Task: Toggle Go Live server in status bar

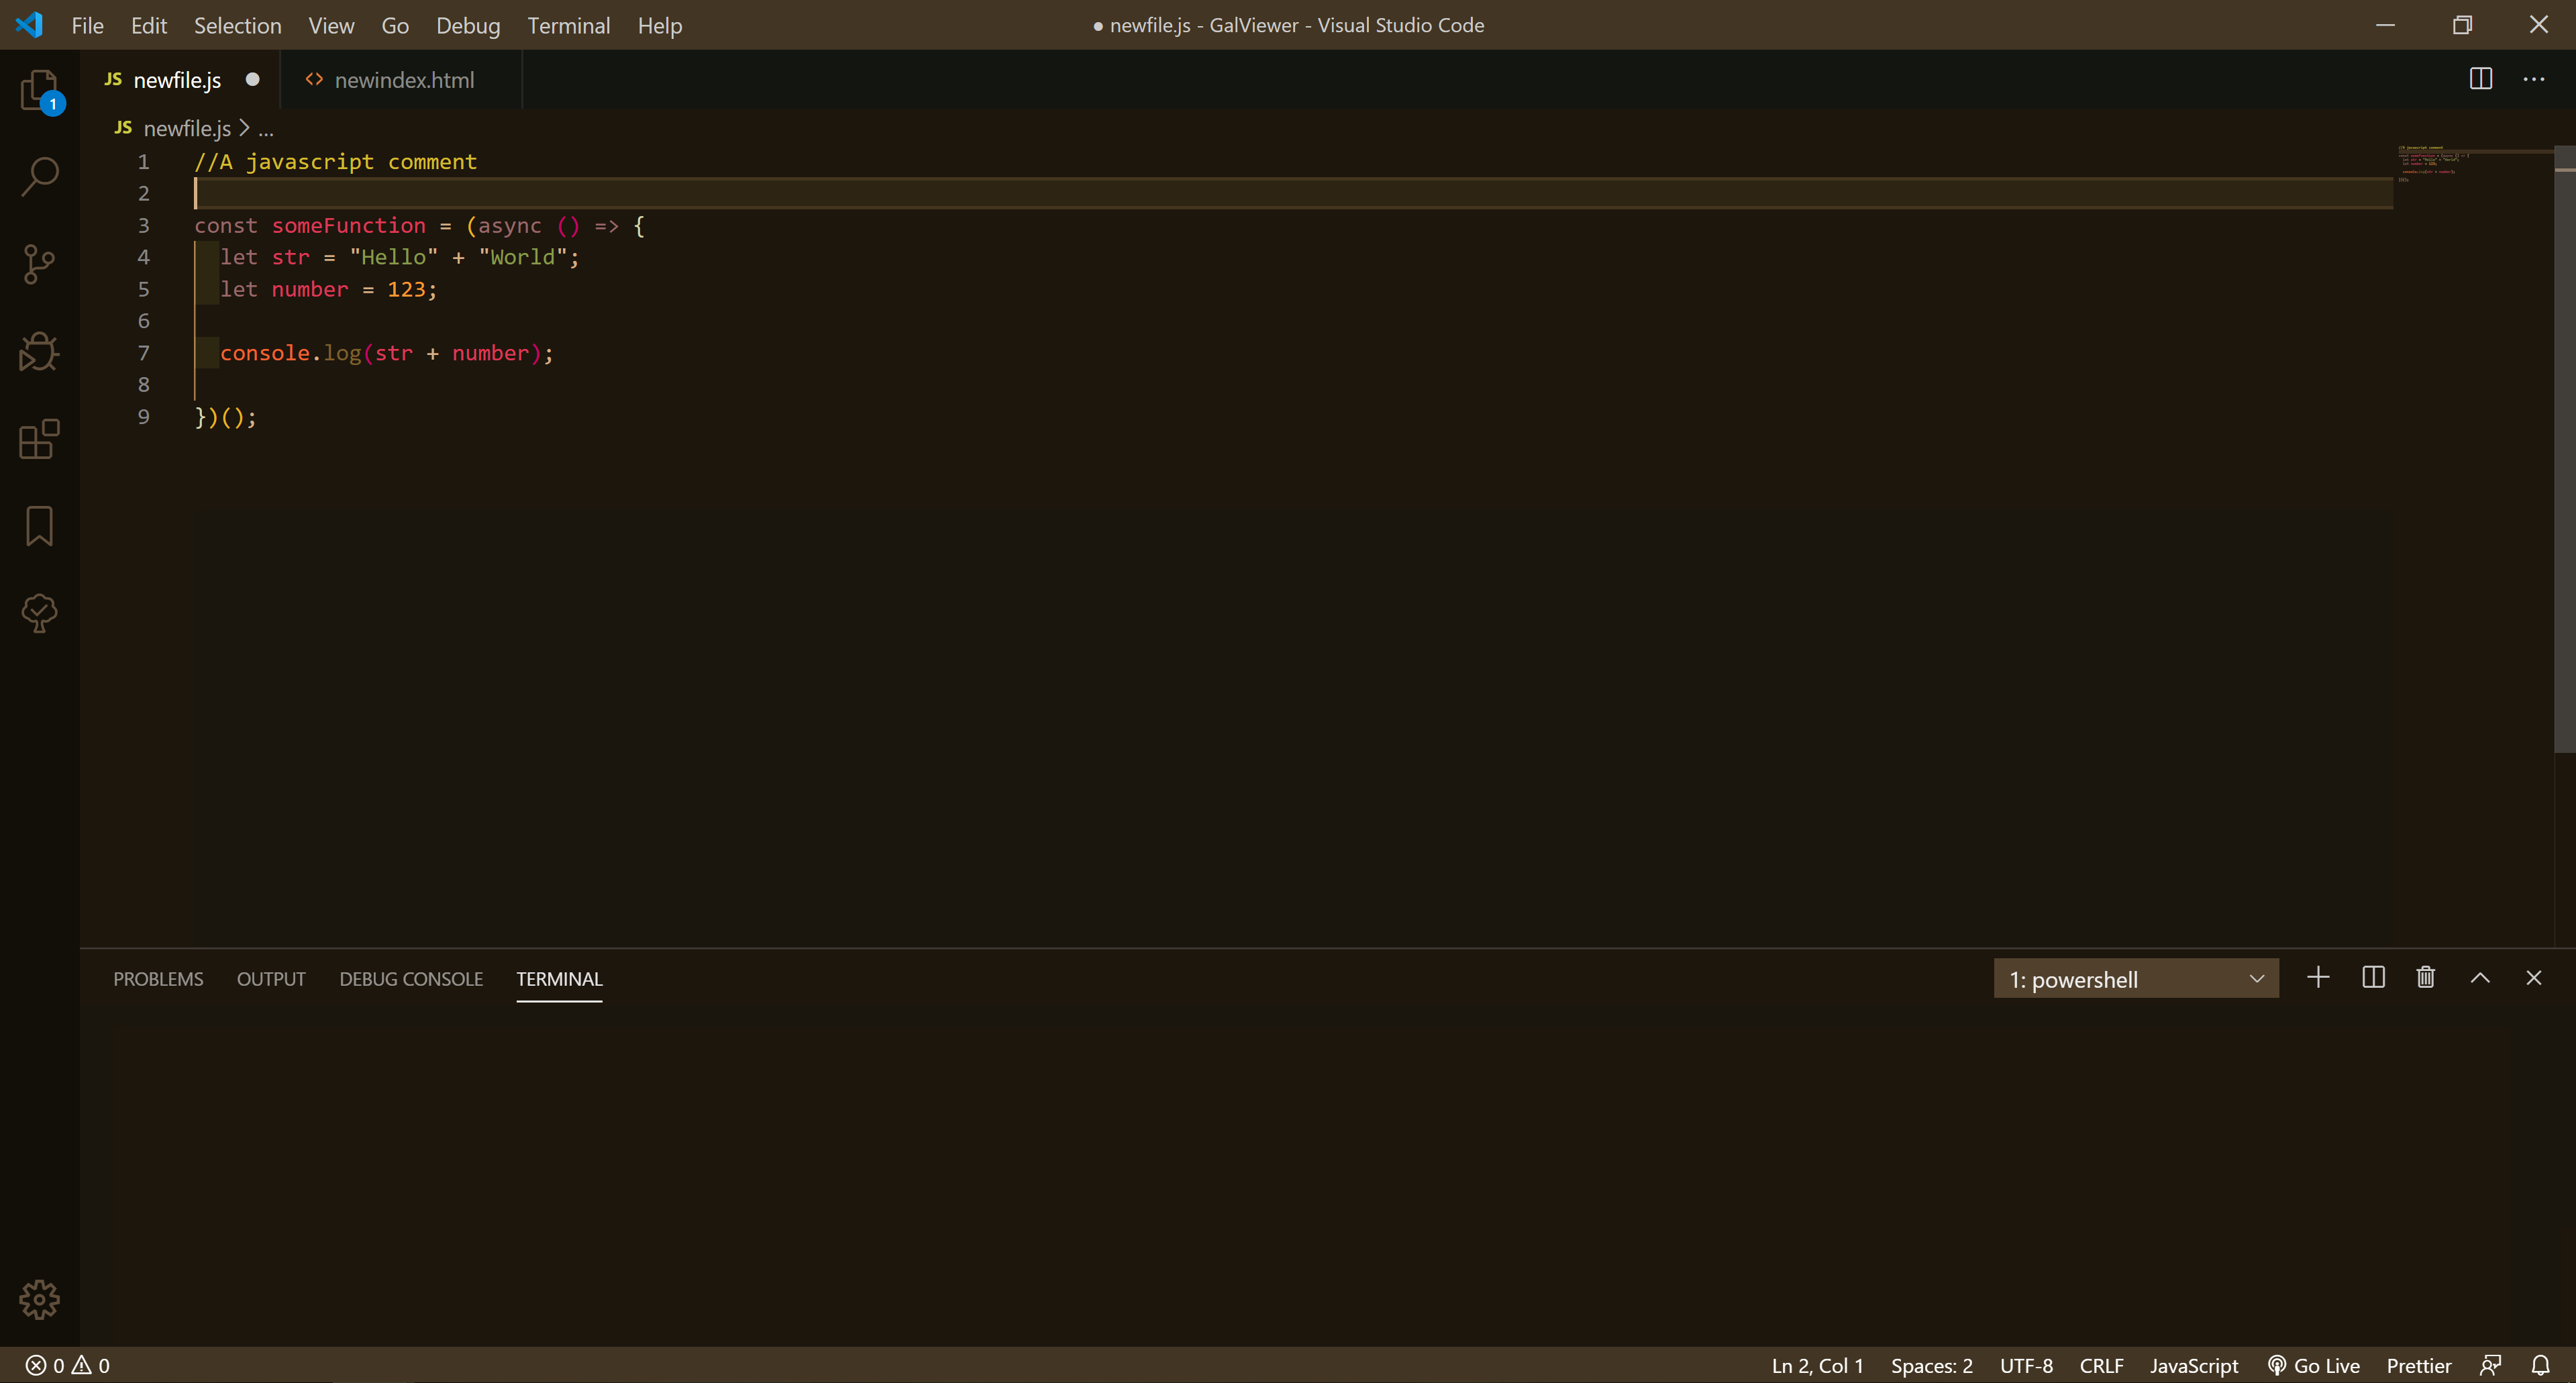Action: tap(2314, 1365)
